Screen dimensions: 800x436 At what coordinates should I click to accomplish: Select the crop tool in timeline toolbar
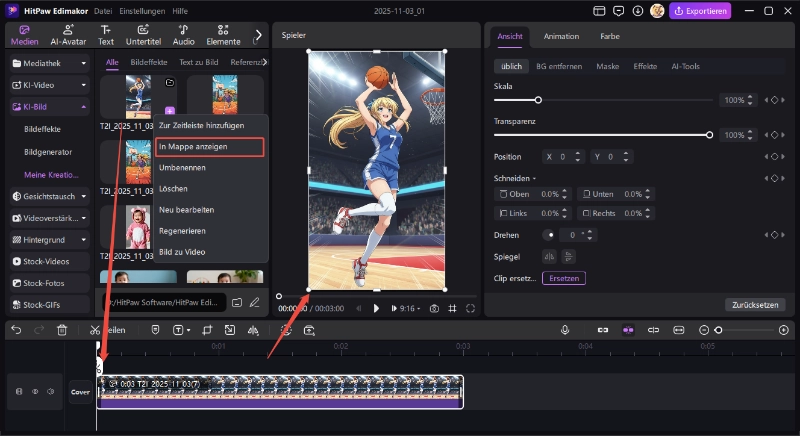tap(207, 329)
